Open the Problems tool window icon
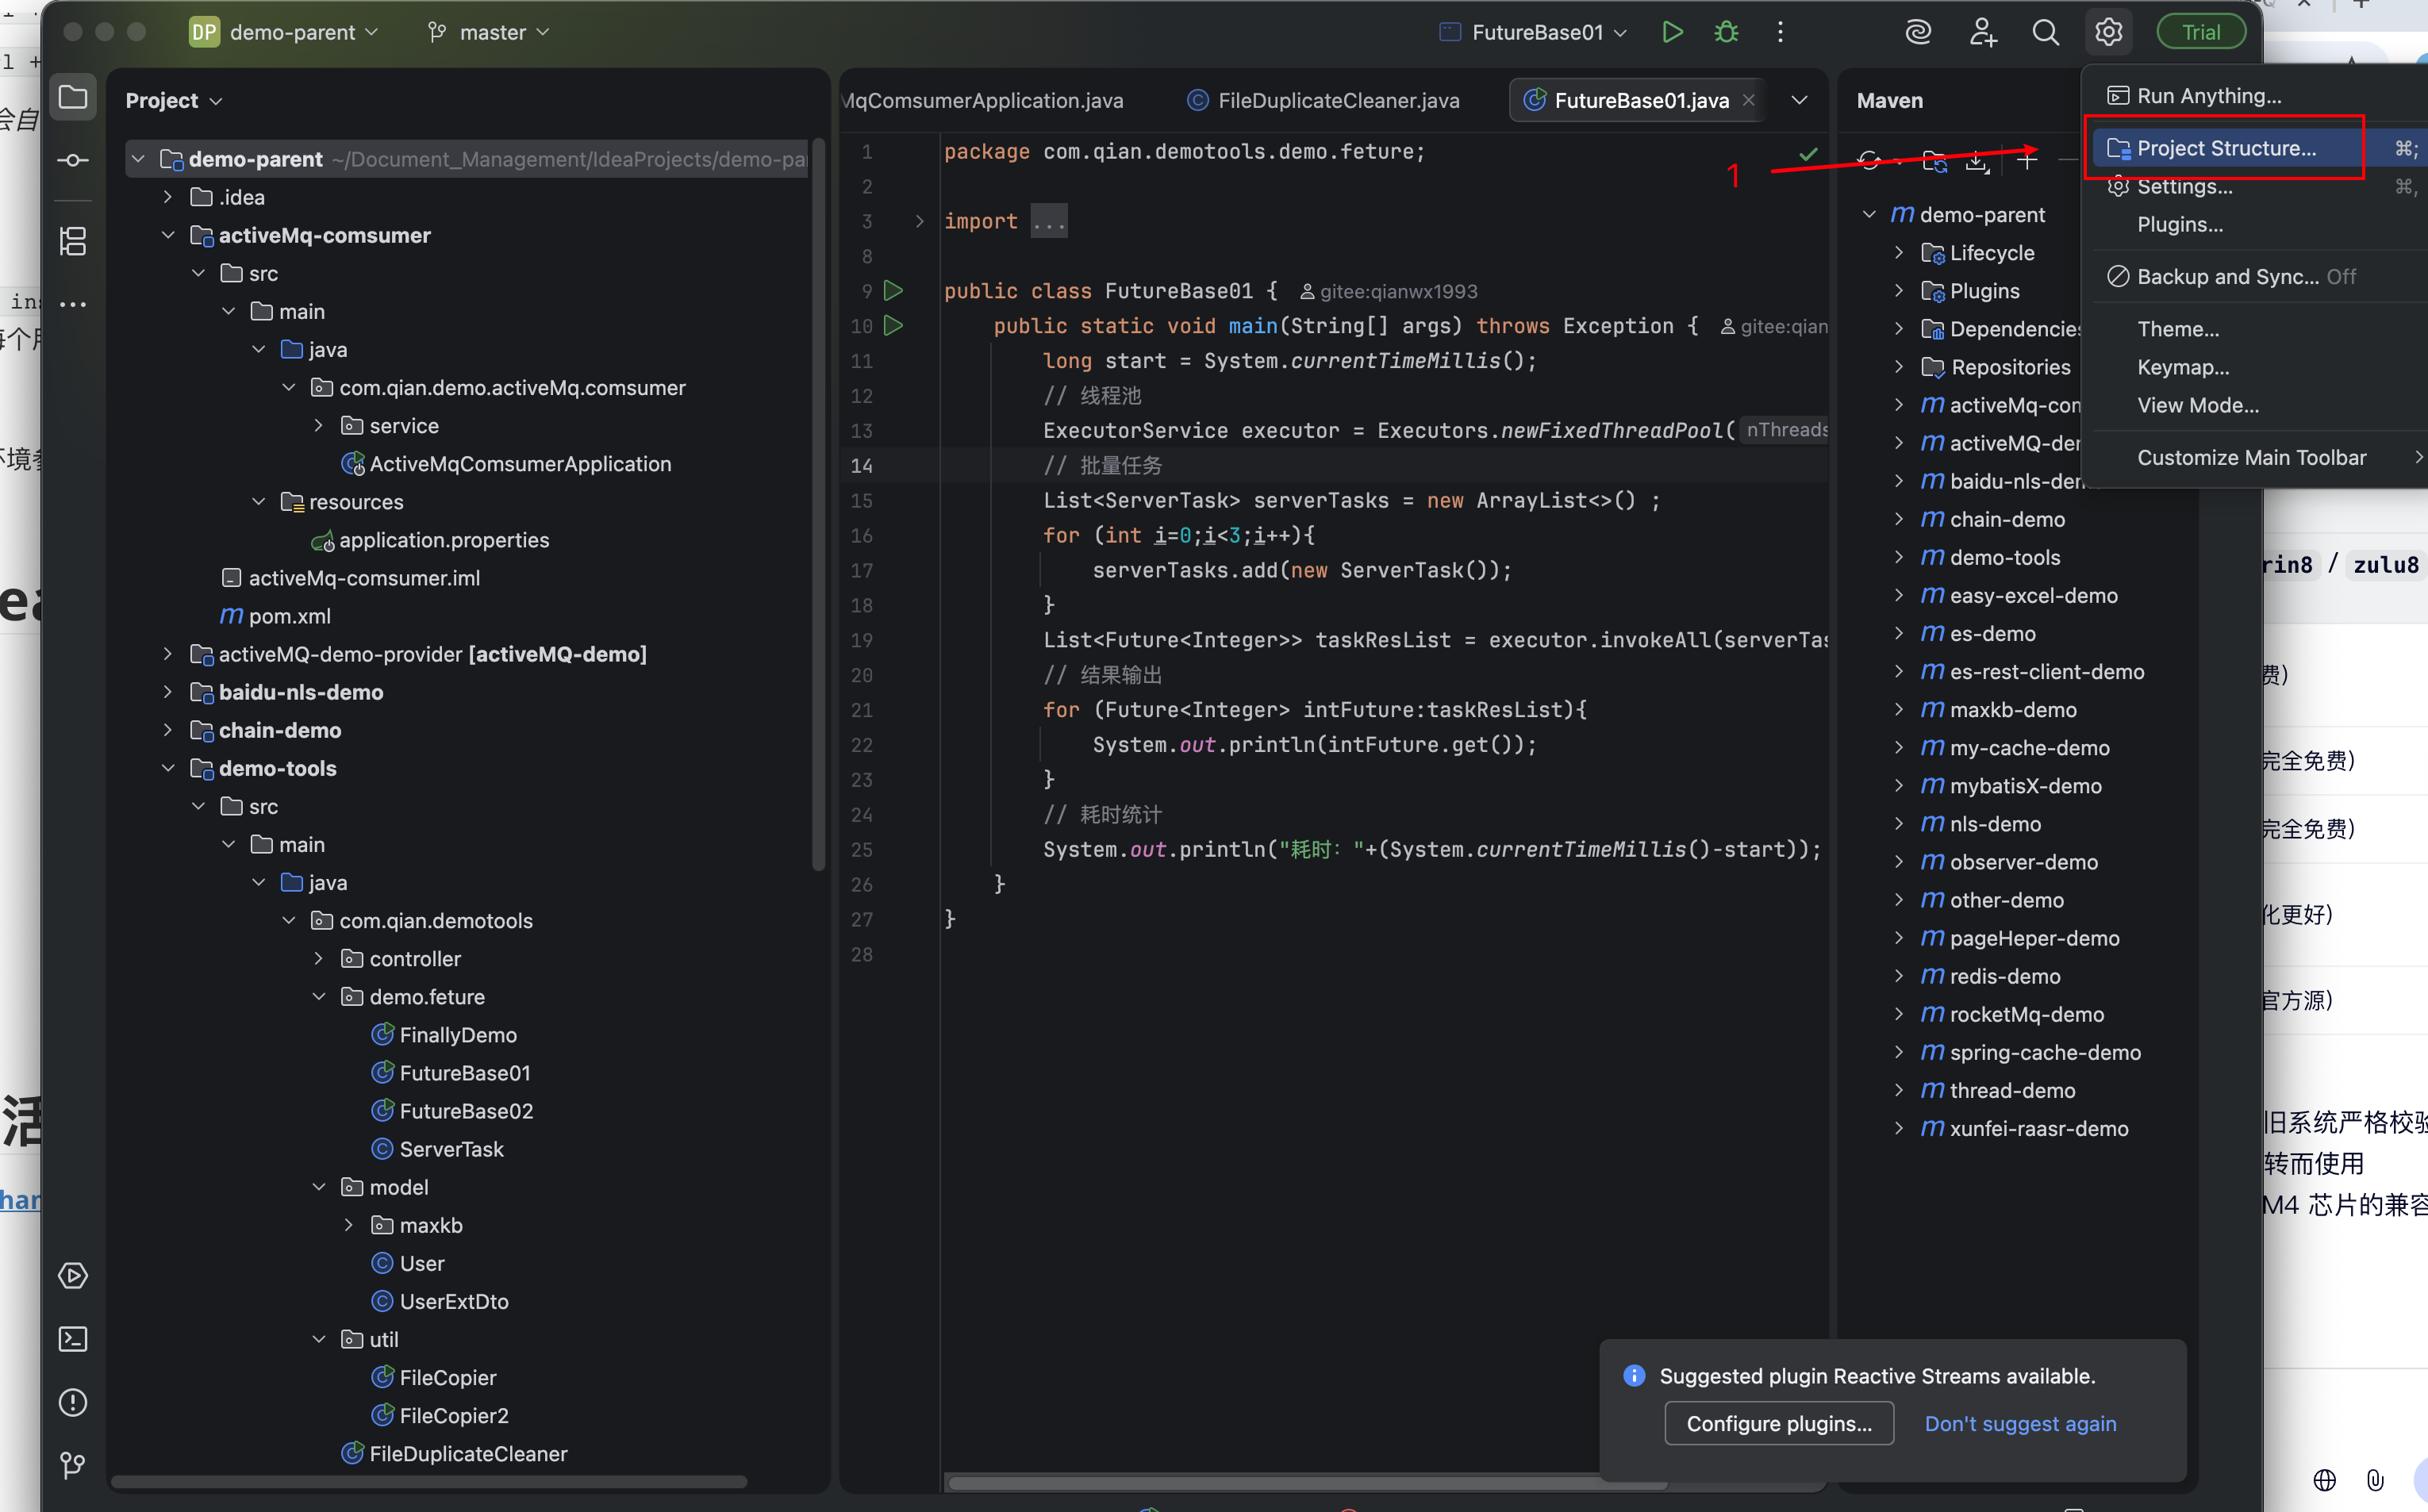The image size is (2428, 1512). pos(73,1402)
